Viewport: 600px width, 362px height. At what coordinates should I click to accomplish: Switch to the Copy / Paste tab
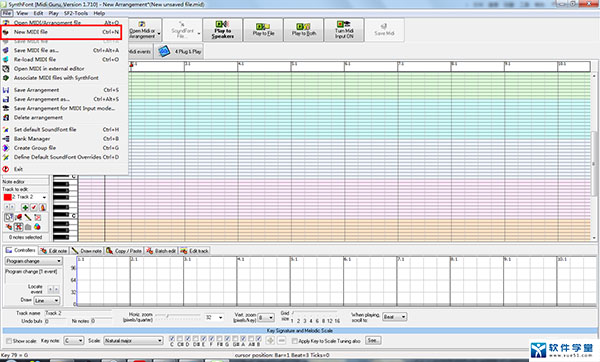(124, 251)
